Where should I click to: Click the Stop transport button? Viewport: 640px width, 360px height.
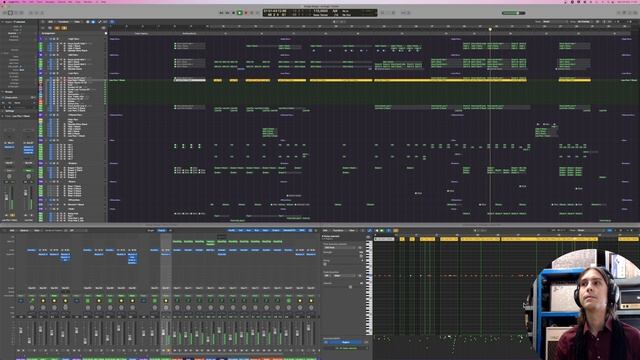[233, 13]
